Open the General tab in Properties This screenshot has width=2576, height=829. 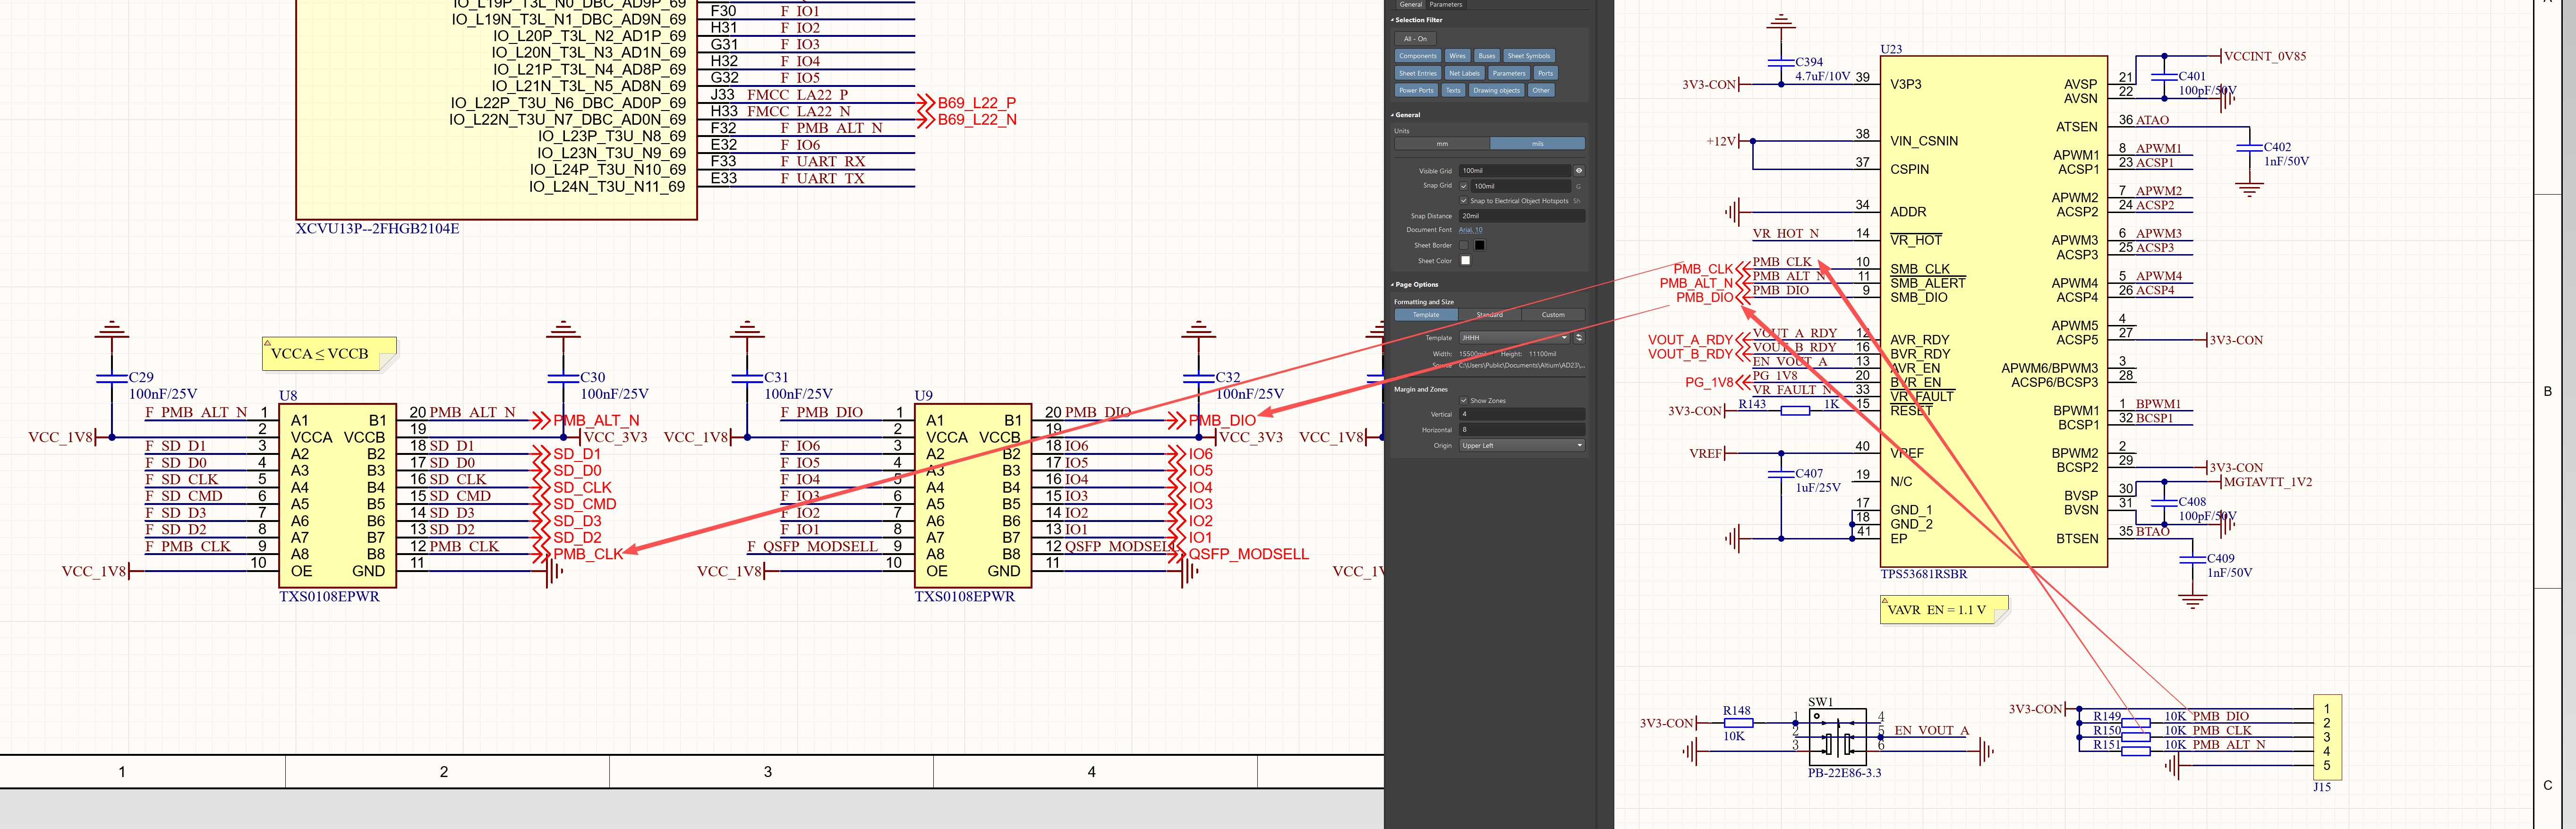(x=1410, y=5)
